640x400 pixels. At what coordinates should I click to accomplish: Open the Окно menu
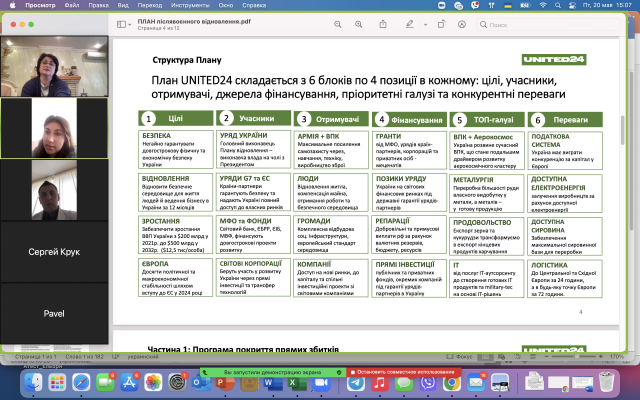pos(226,5)
